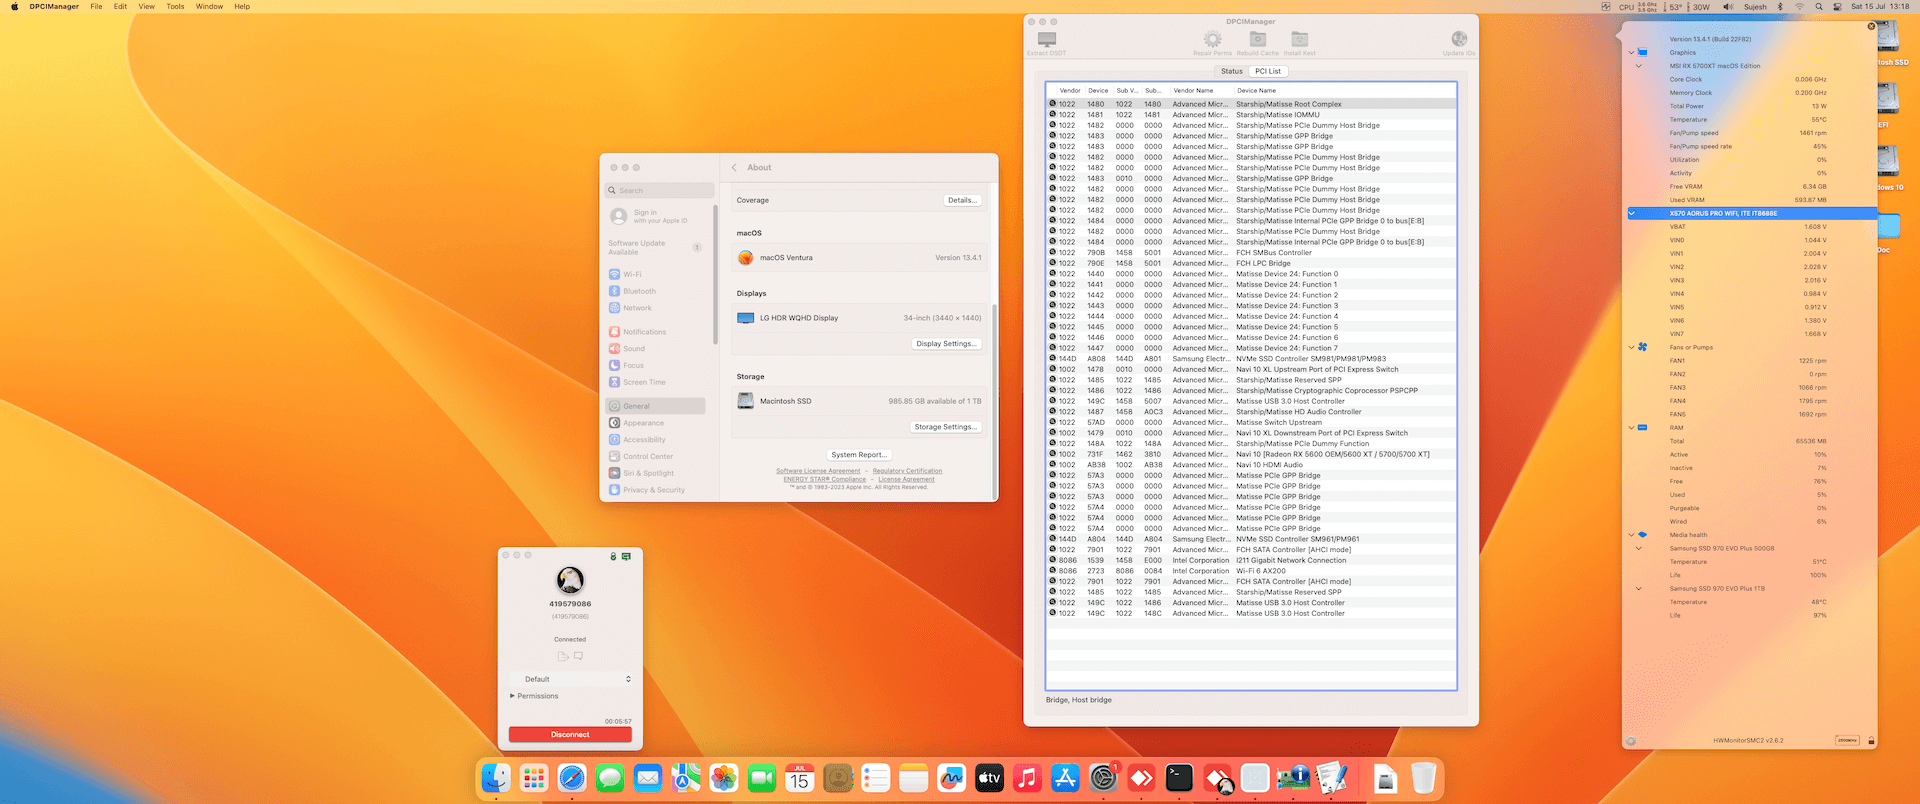This screenshot has width=1920, height=804.
Task: Click the Details... button next to Coverage
Action: pos(962,200)
